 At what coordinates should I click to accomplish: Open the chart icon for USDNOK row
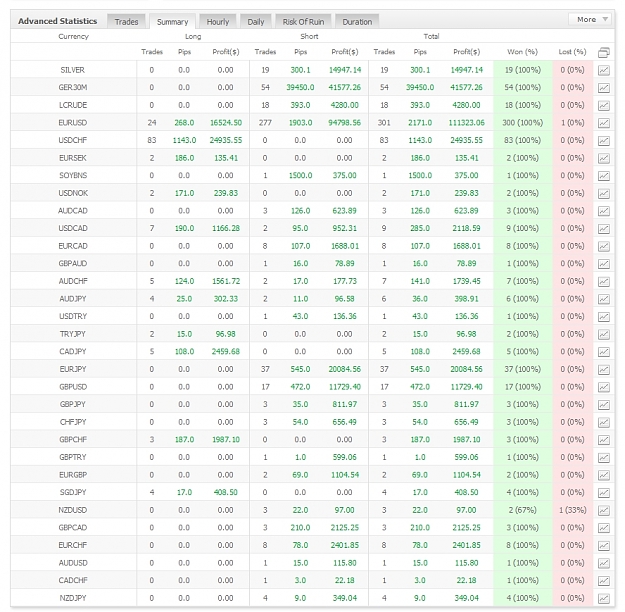coord(603,194)
